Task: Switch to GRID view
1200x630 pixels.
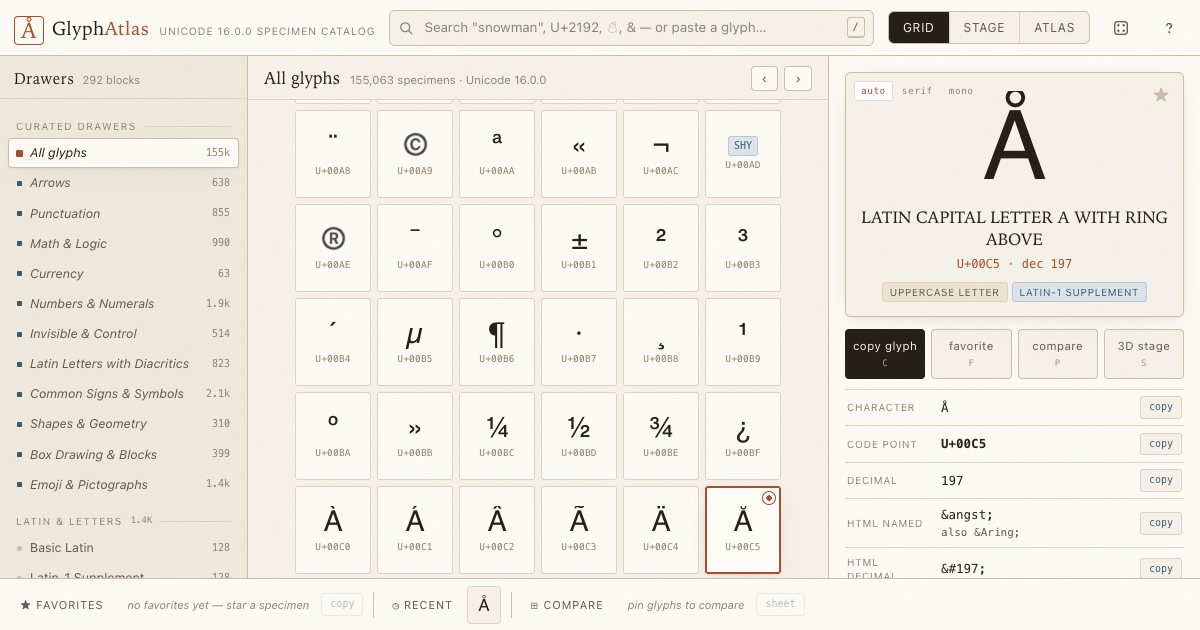Action: coord(918,28)
